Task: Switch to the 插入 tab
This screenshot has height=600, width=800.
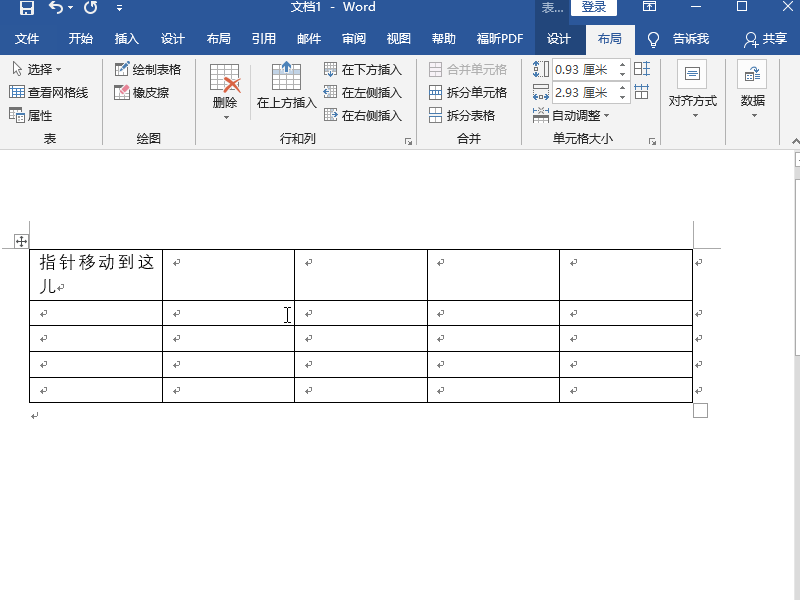Action: (127, 39)
